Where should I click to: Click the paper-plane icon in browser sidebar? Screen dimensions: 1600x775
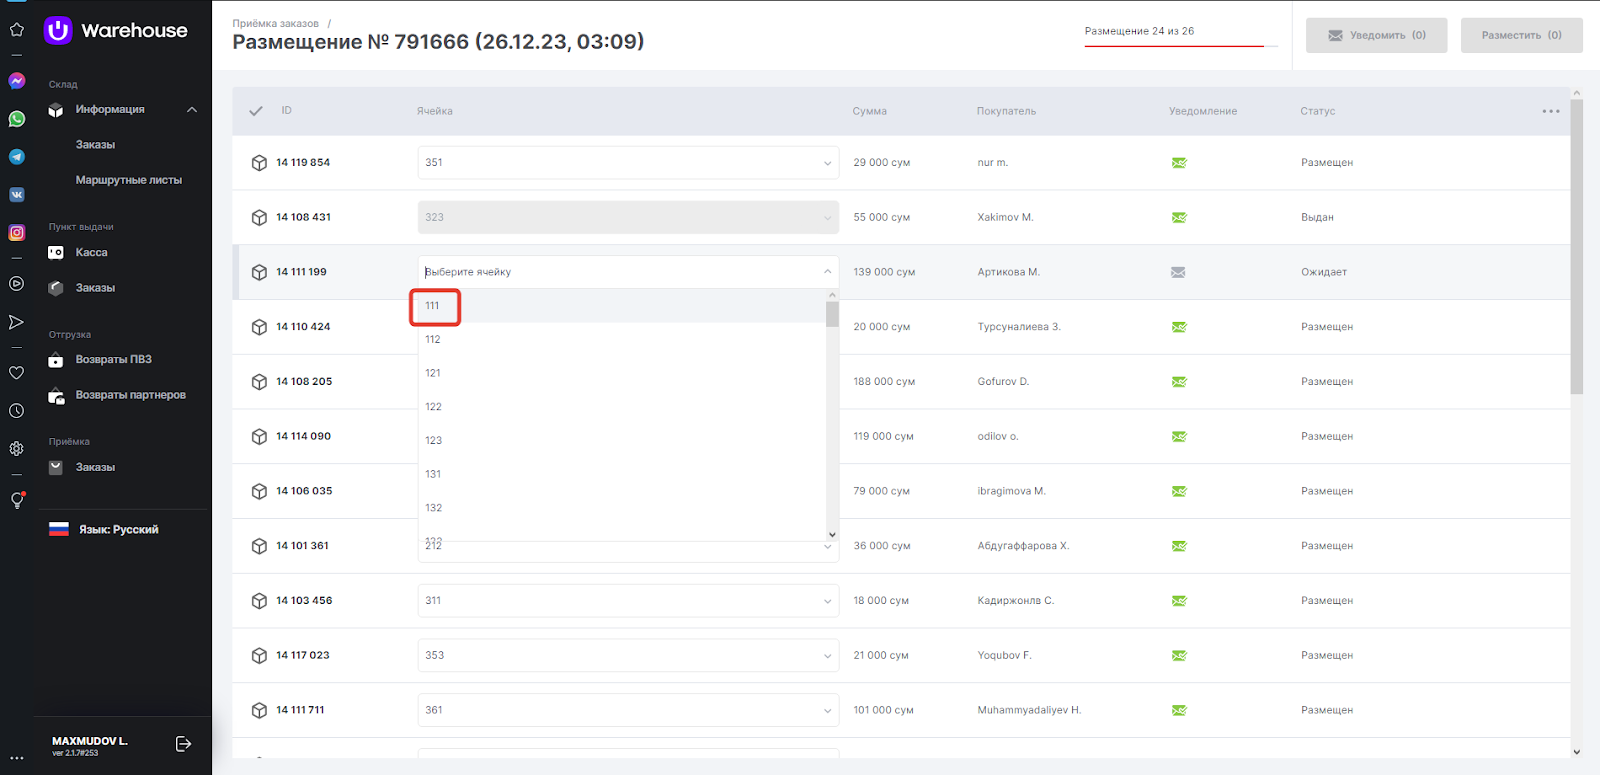tap(16, 322)
